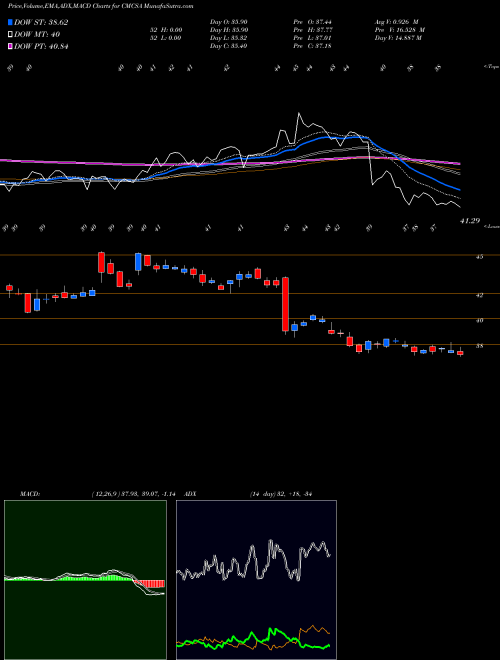Image resolution: width=500 pixels, height=660 pixels.
Task: Click the blue DOW ST legend swatch
Action: (x=10, y=22)
